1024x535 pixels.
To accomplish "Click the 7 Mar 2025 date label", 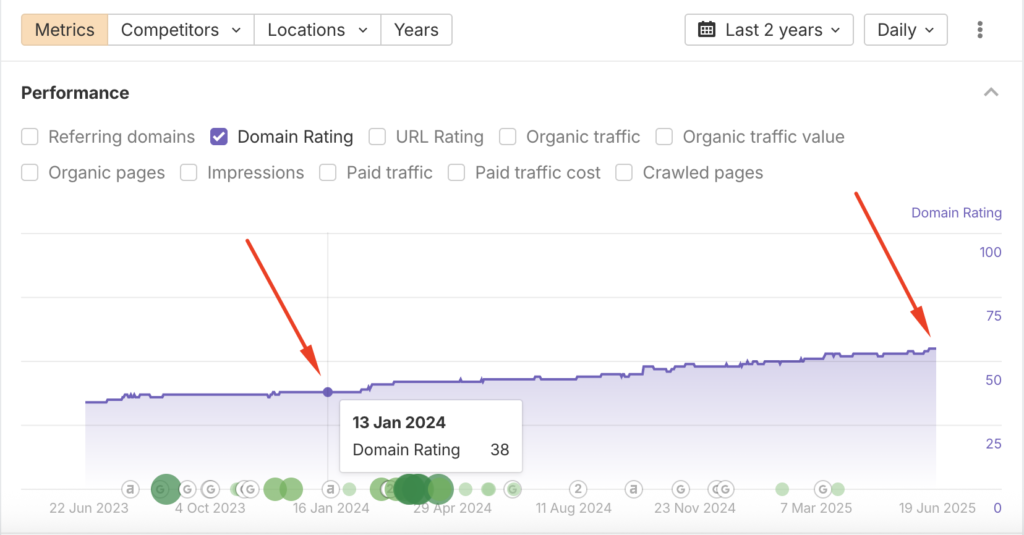I will click(816, 508).
